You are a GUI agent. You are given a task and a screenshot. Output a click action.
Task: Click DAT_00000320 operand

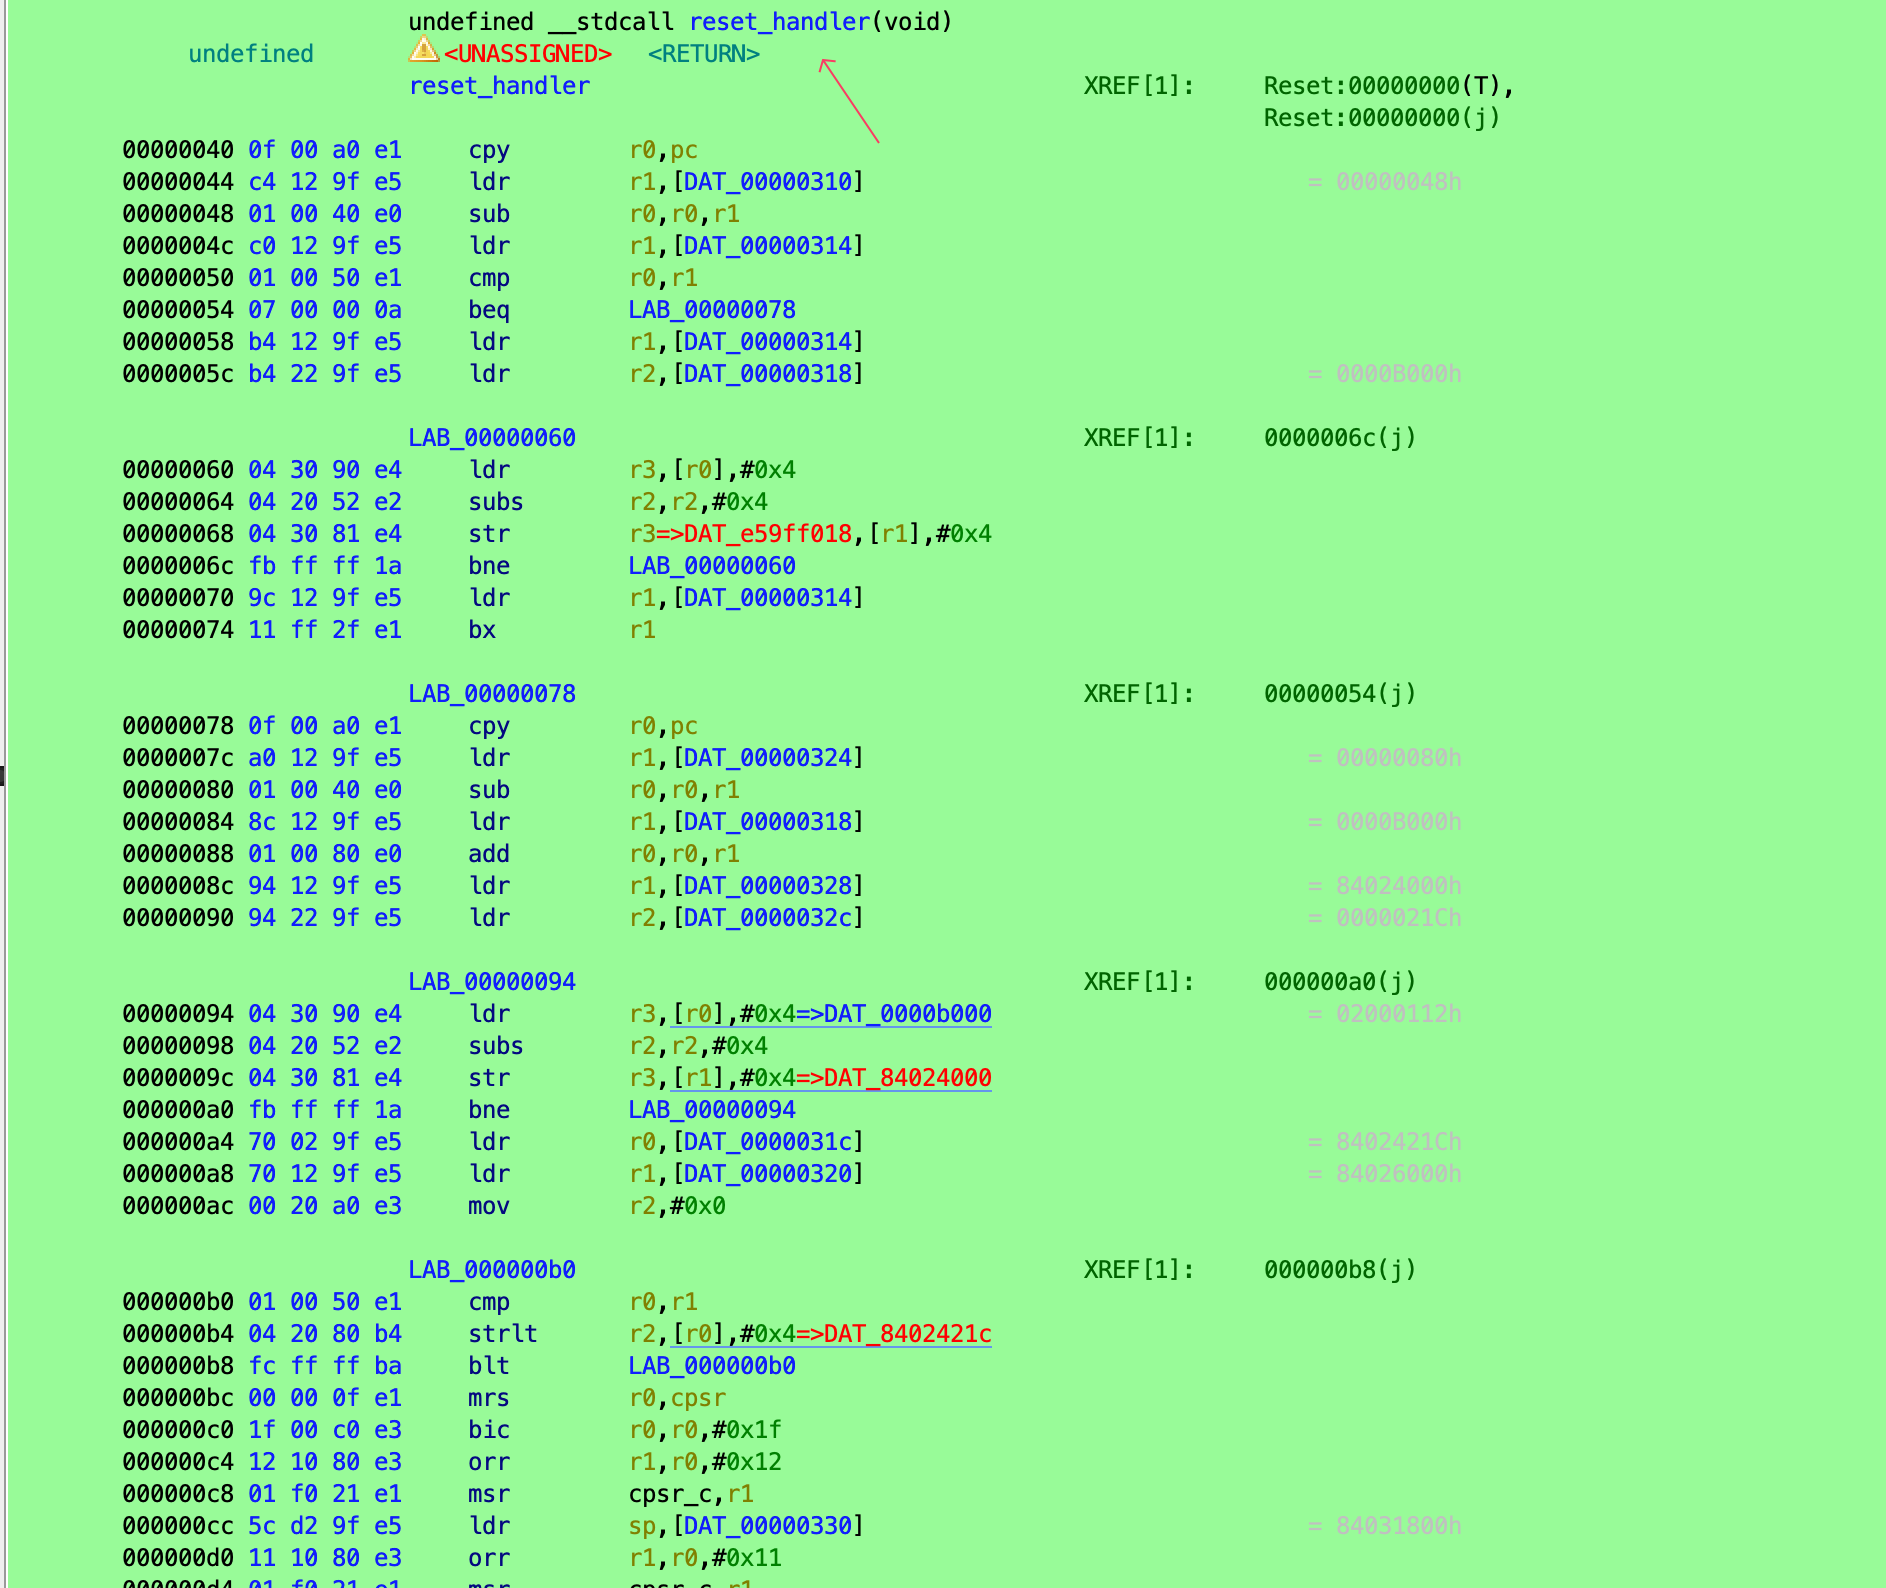coord(768,1174)
